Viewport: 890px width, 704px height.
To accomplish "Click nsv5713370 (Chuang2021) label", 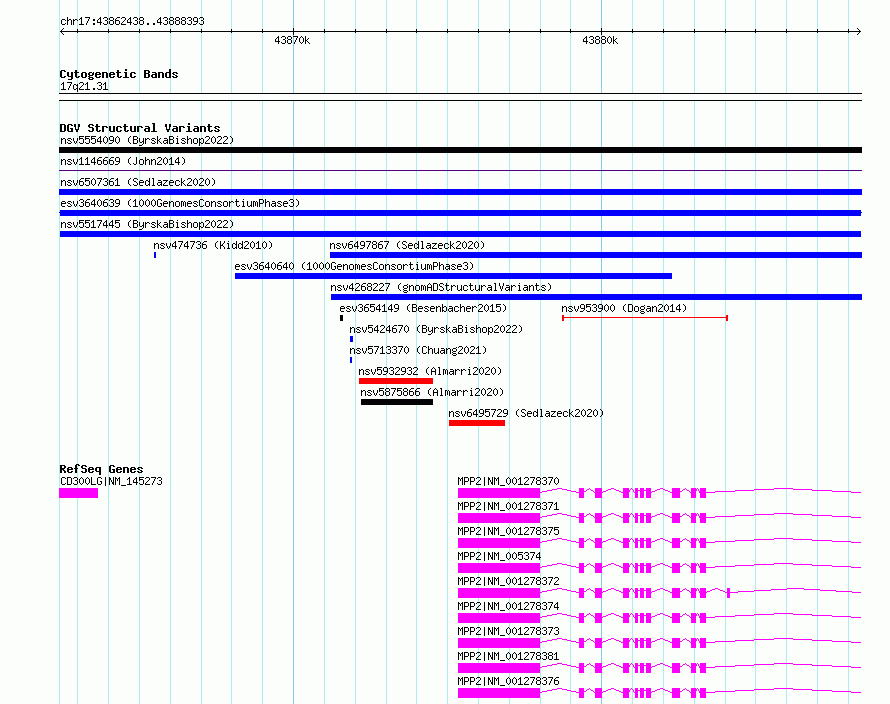I will tap(418, 350).
